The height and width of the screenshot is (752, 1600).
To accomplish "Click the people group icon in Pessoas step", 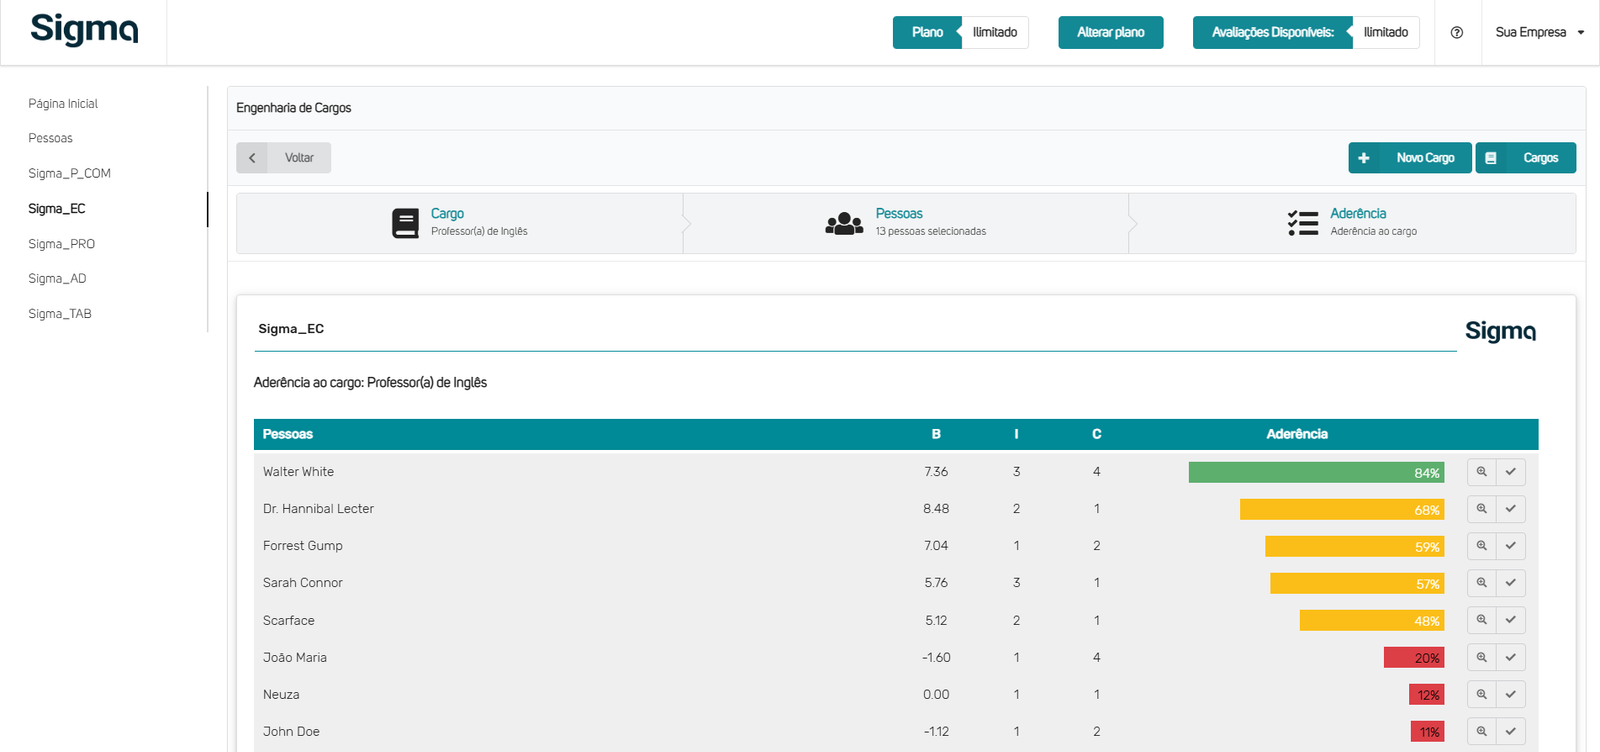I will click(x=844, y=223).
